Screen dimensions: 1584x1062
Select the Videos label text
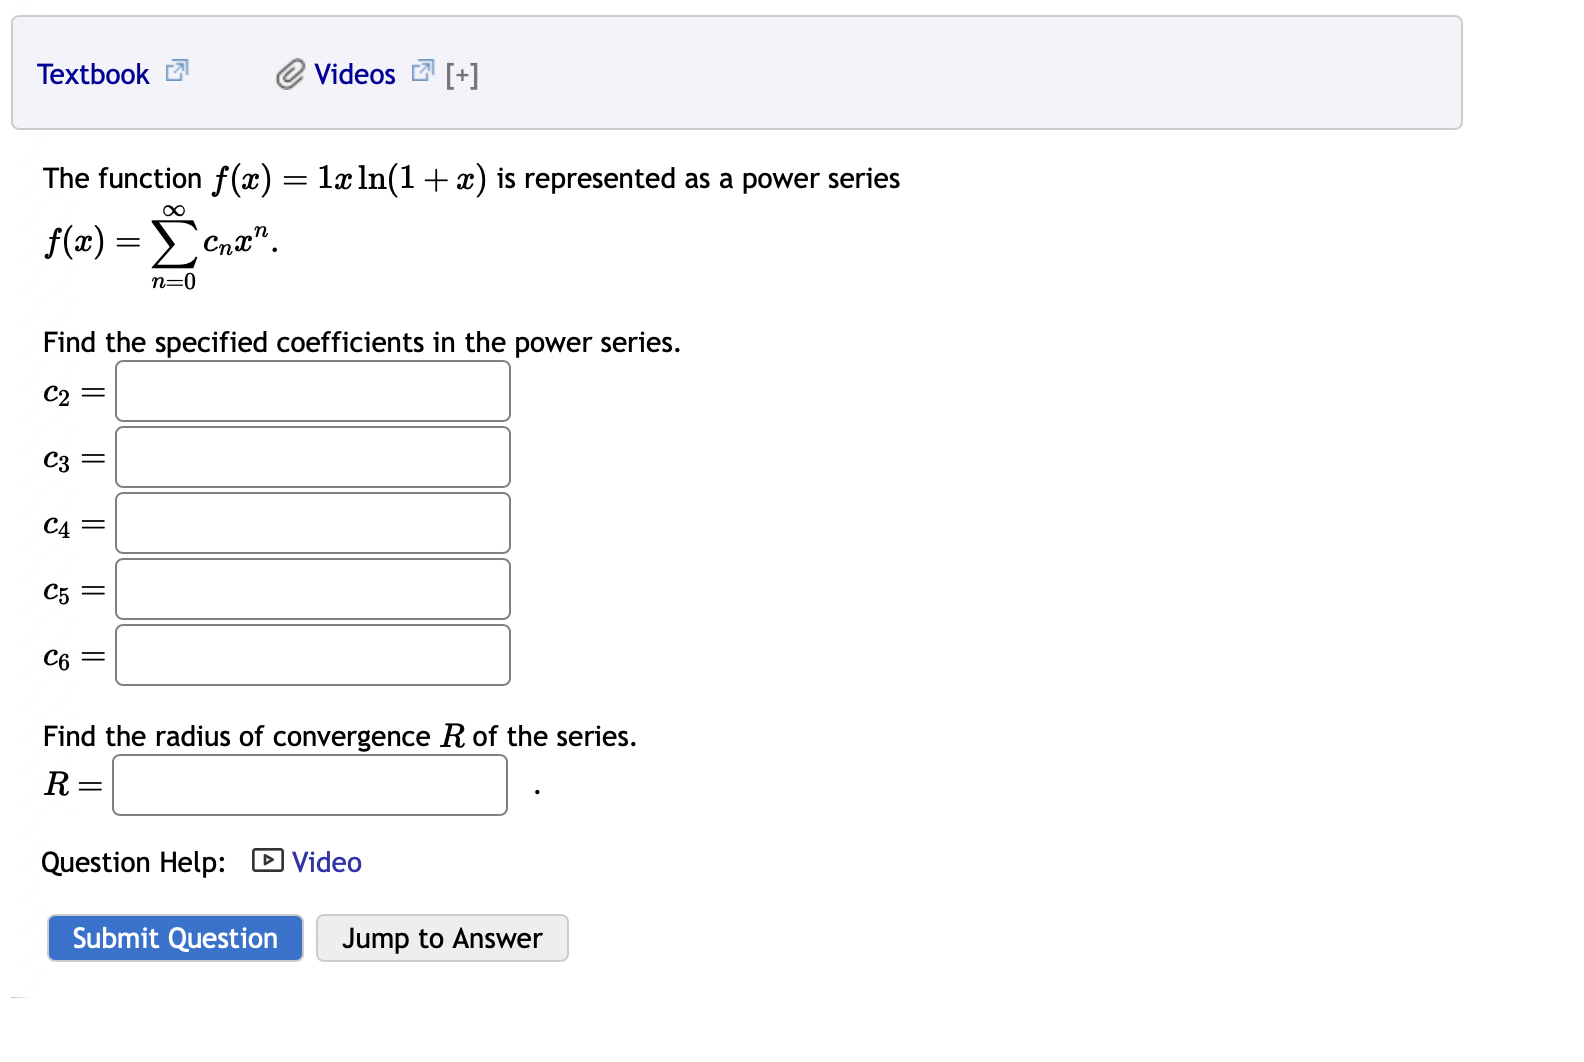click(354, 73)
